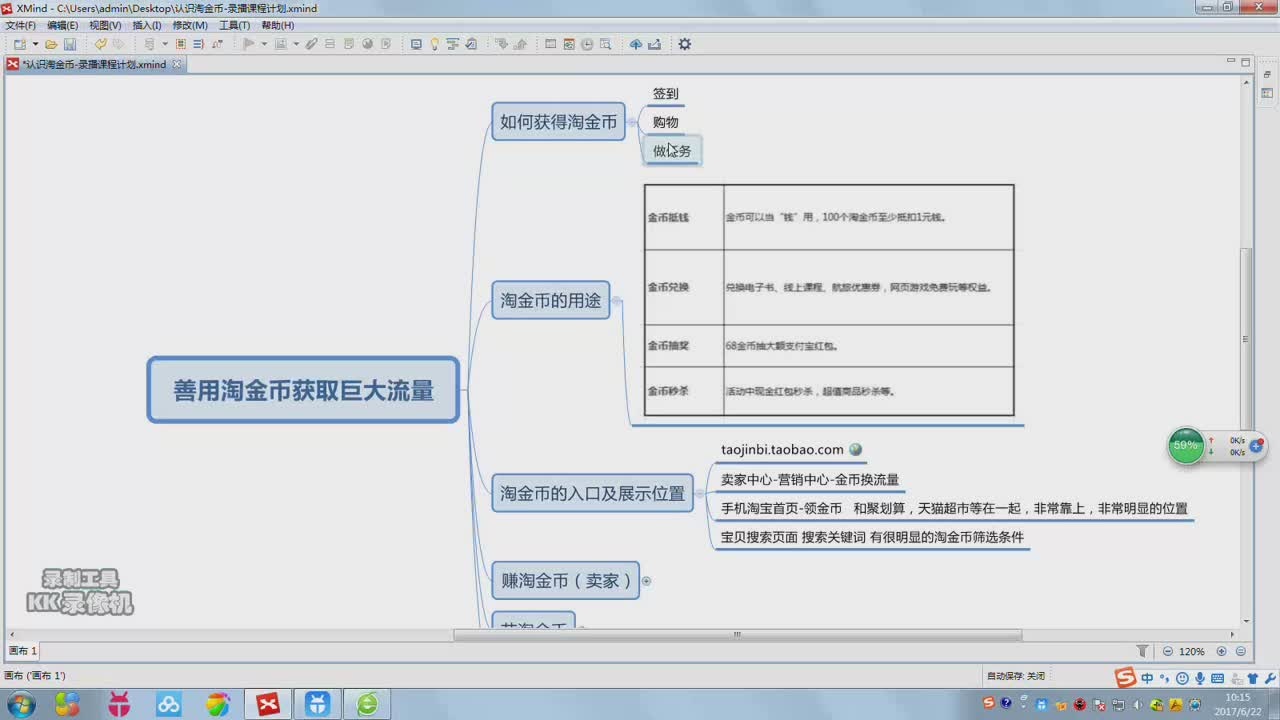Screen dimensions: 1280x720
Task: Start Presentation mode icon
Action: (416, 44)
